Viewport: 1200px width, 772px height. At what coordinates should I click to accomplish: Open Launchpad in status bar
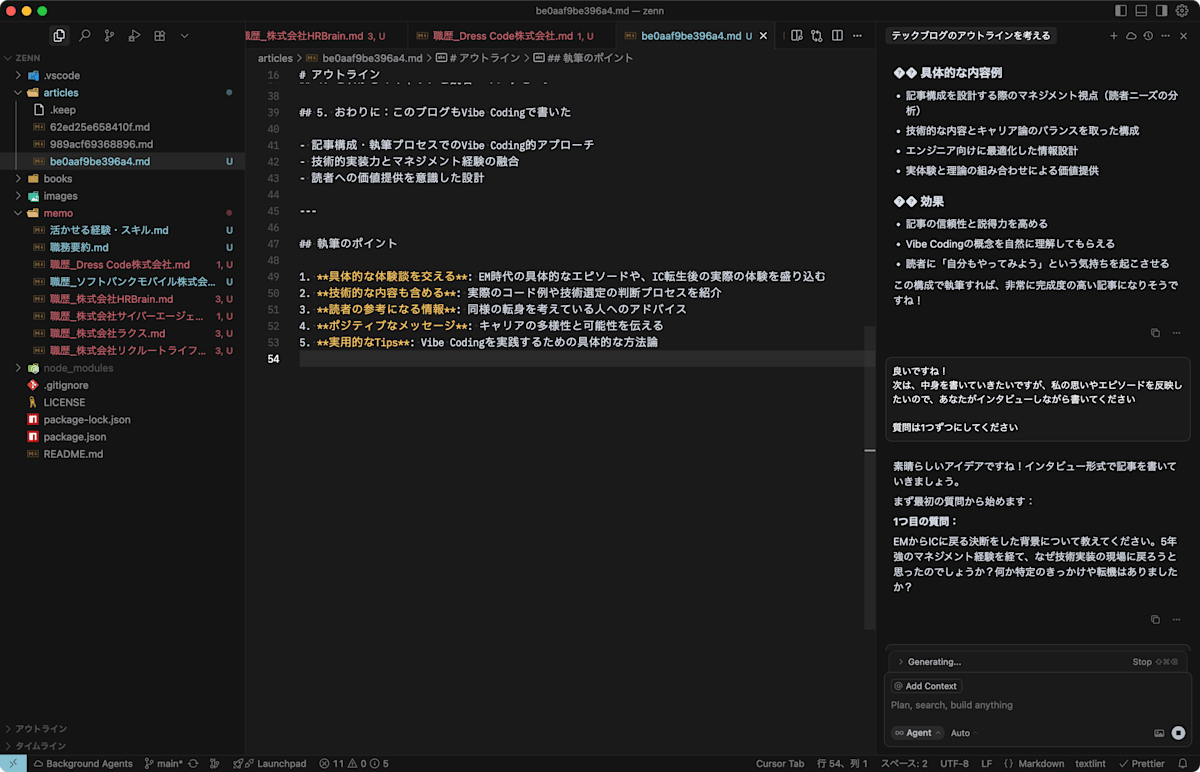pos(270,763)
